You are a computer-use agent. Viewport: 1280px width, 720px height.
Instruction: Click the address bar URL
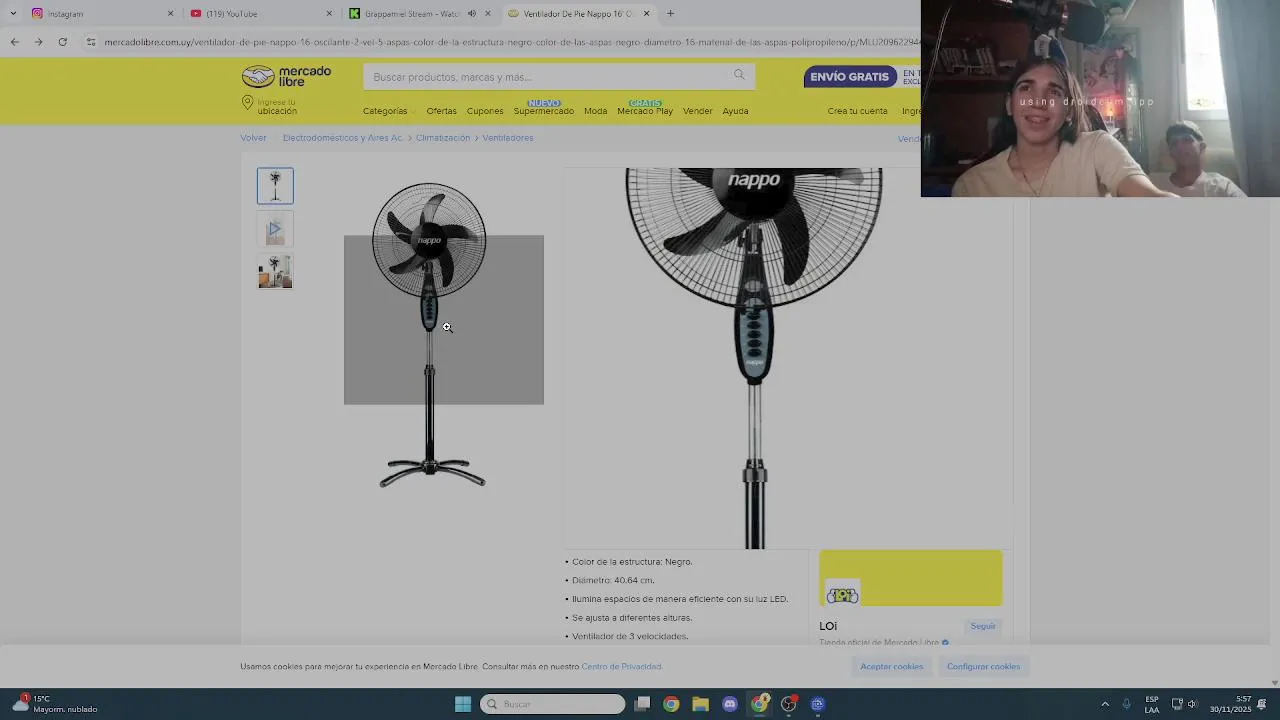coord(510,42)
